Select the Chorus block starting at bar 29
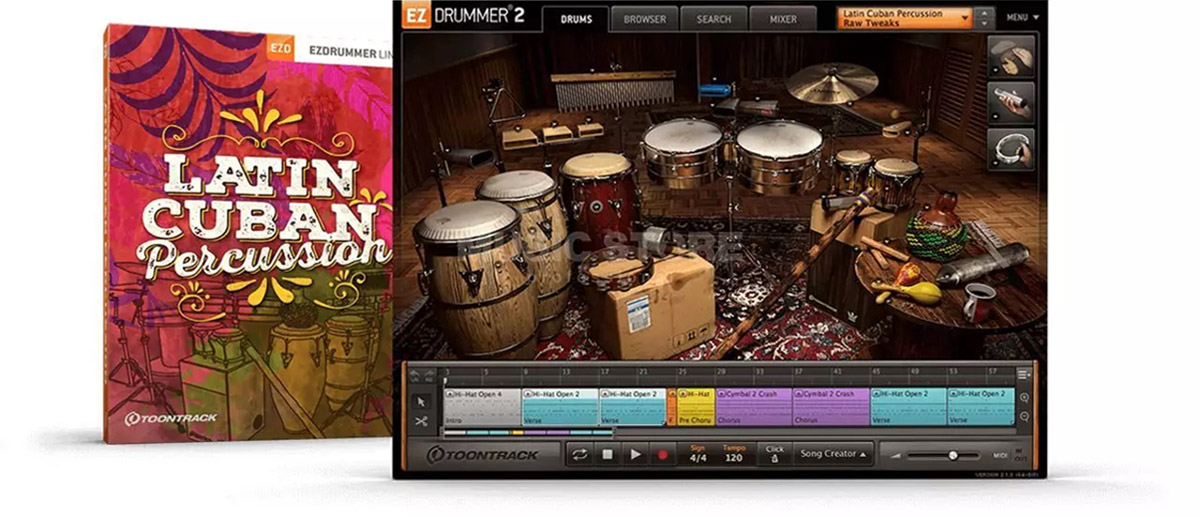Screen dimensions: 1200x517 coord(754,406)
